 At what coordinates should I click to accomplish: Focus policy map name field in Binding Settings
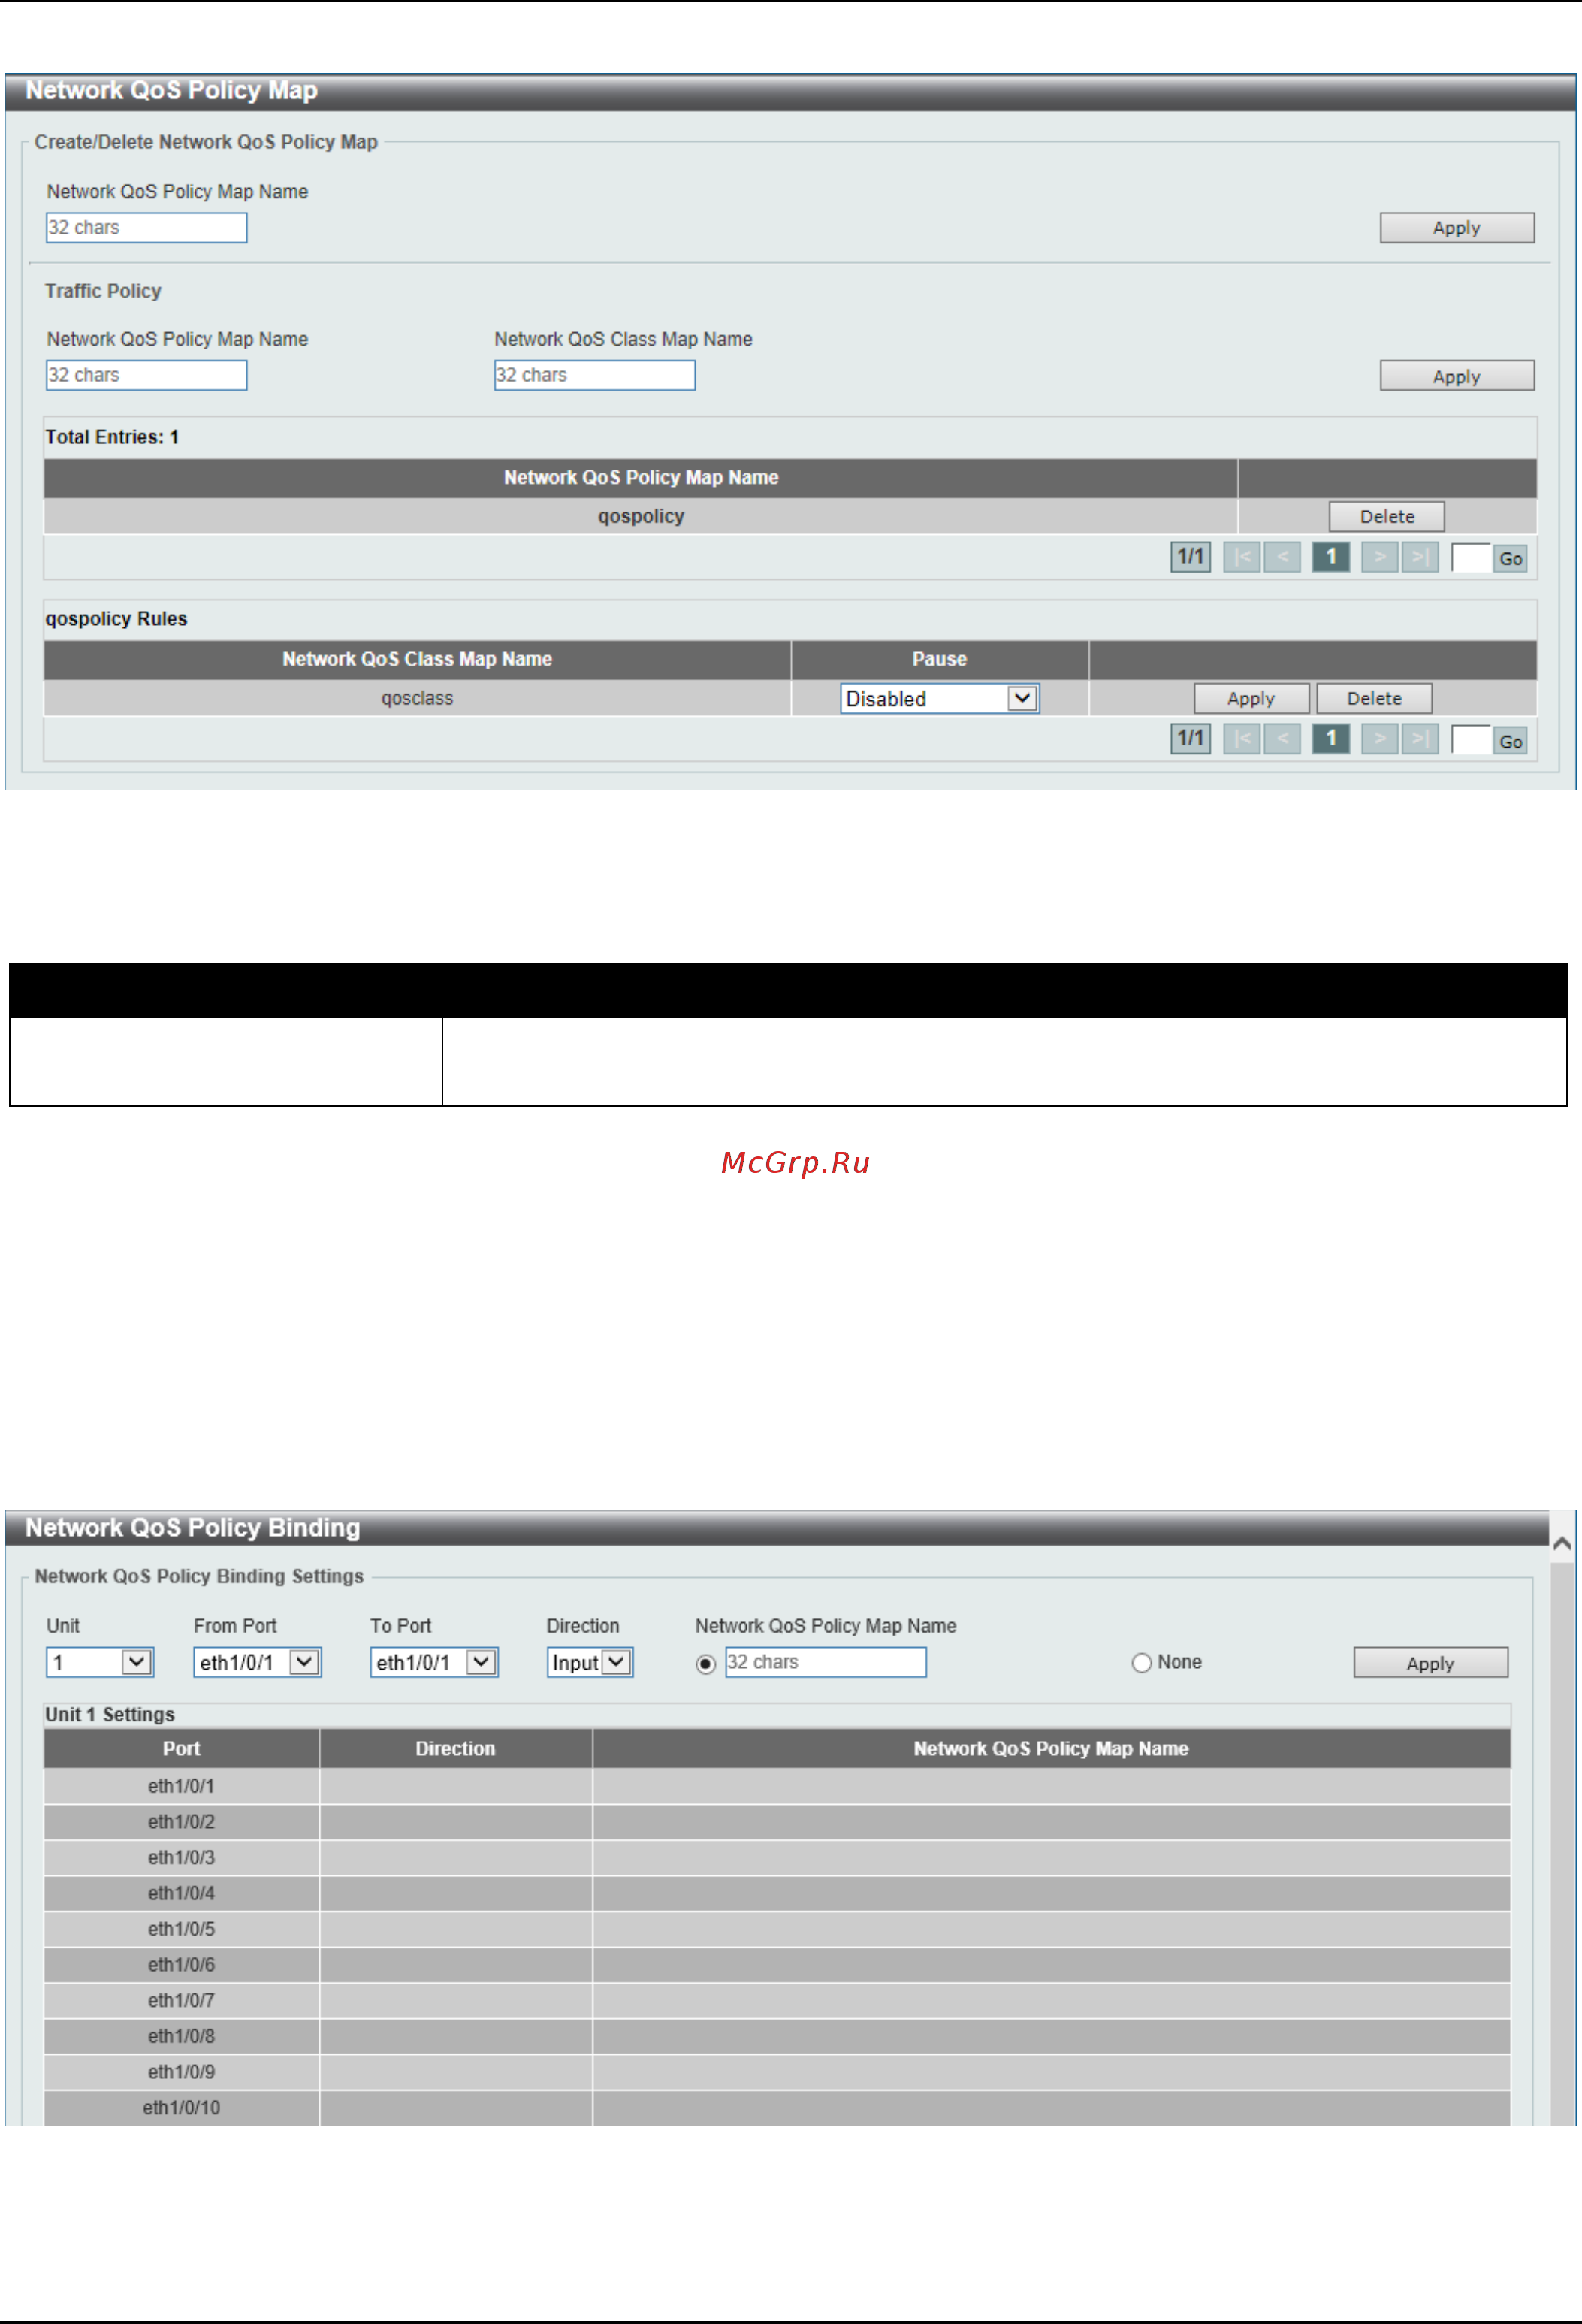[x=826, y=1663]
